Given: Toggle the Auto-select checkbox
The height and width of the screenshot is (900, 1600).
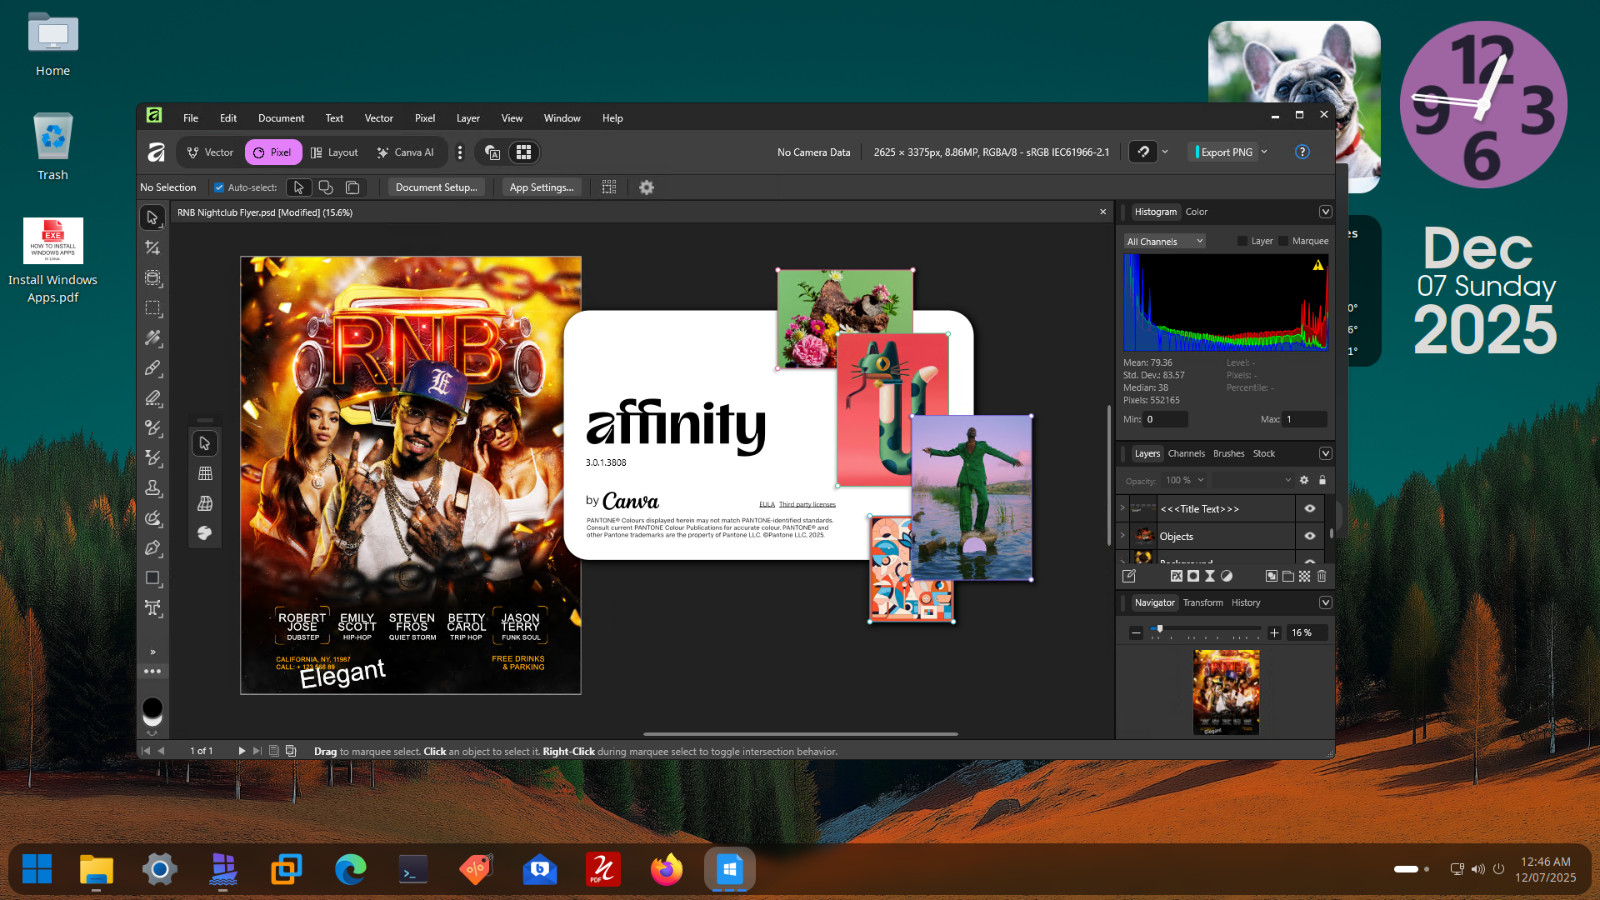Looking at the screenshot, I should coord(219,187).
